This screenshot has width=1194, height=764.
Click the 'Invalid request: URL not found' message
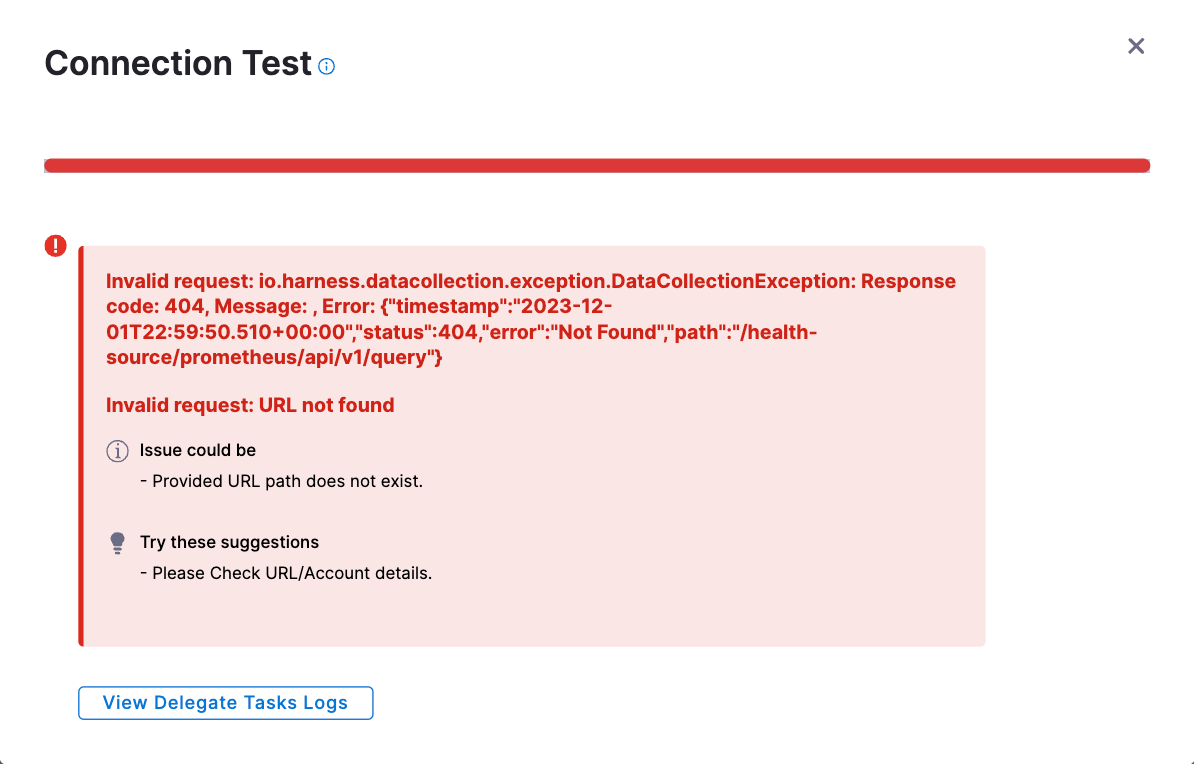(250, 405)
